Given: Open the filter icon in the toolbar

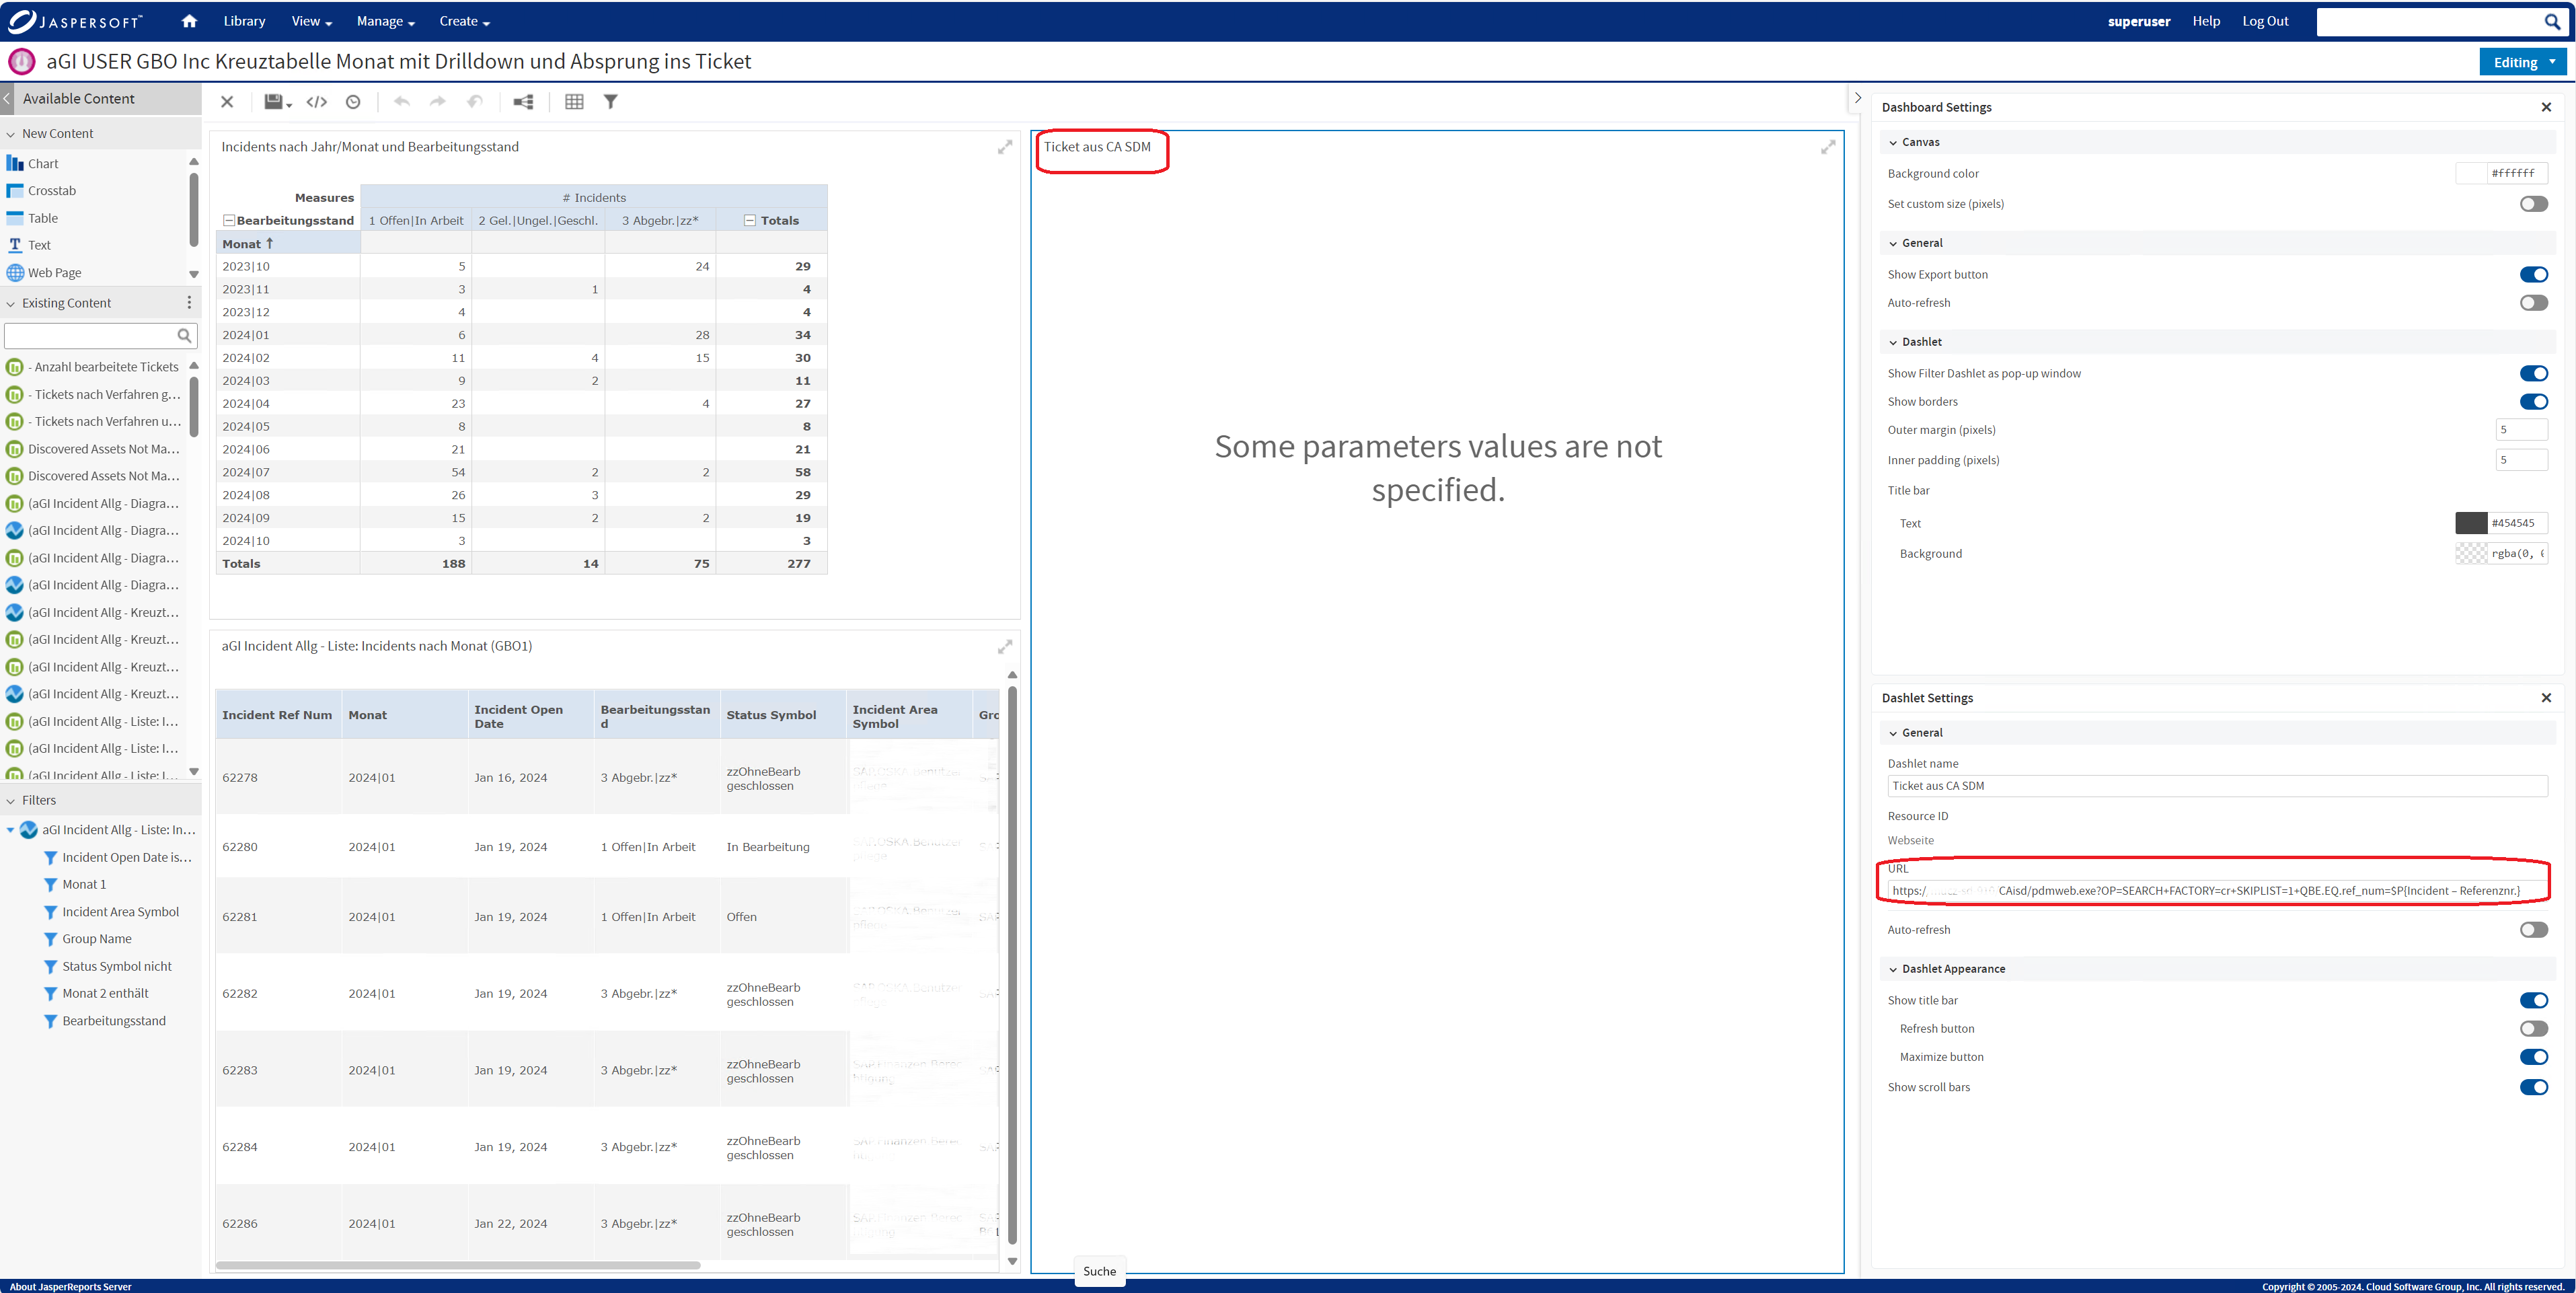Looking at the screenshot, I should pos(611,101).
